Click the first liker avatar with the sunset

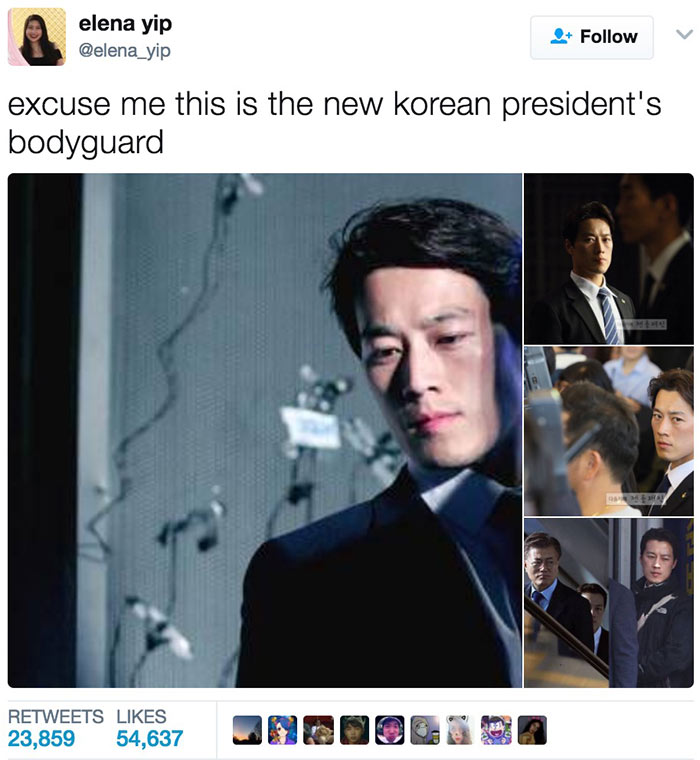[x=247, y=730]
